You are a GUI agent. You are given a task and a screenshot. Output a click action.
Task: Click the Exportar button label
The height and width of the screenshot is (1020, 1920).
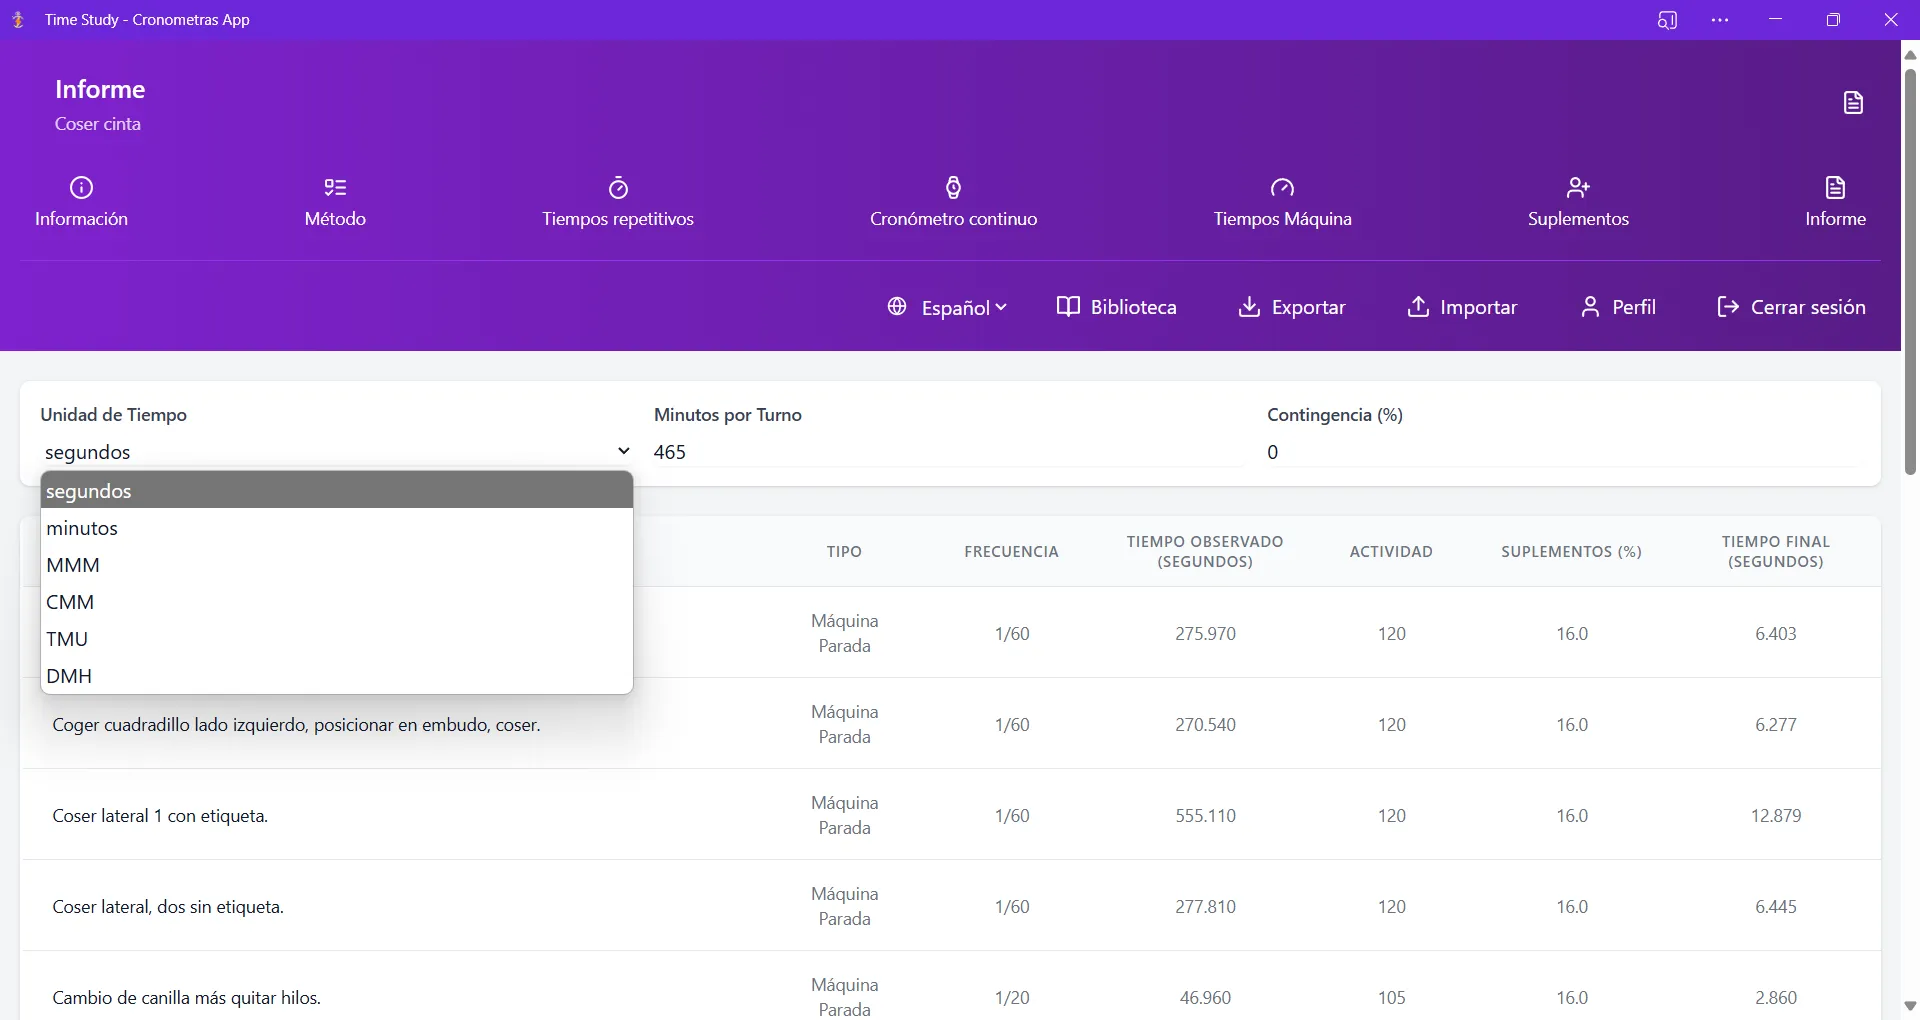pyautogui.click(x=1308, y=307)
